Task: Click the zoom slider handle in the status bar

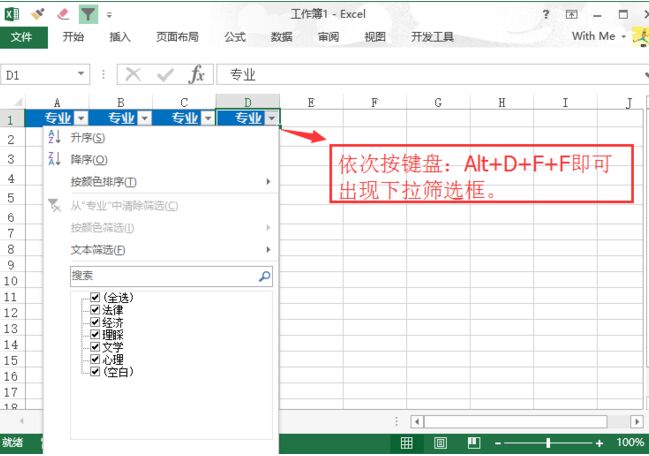Action: [x=548, y=443]
